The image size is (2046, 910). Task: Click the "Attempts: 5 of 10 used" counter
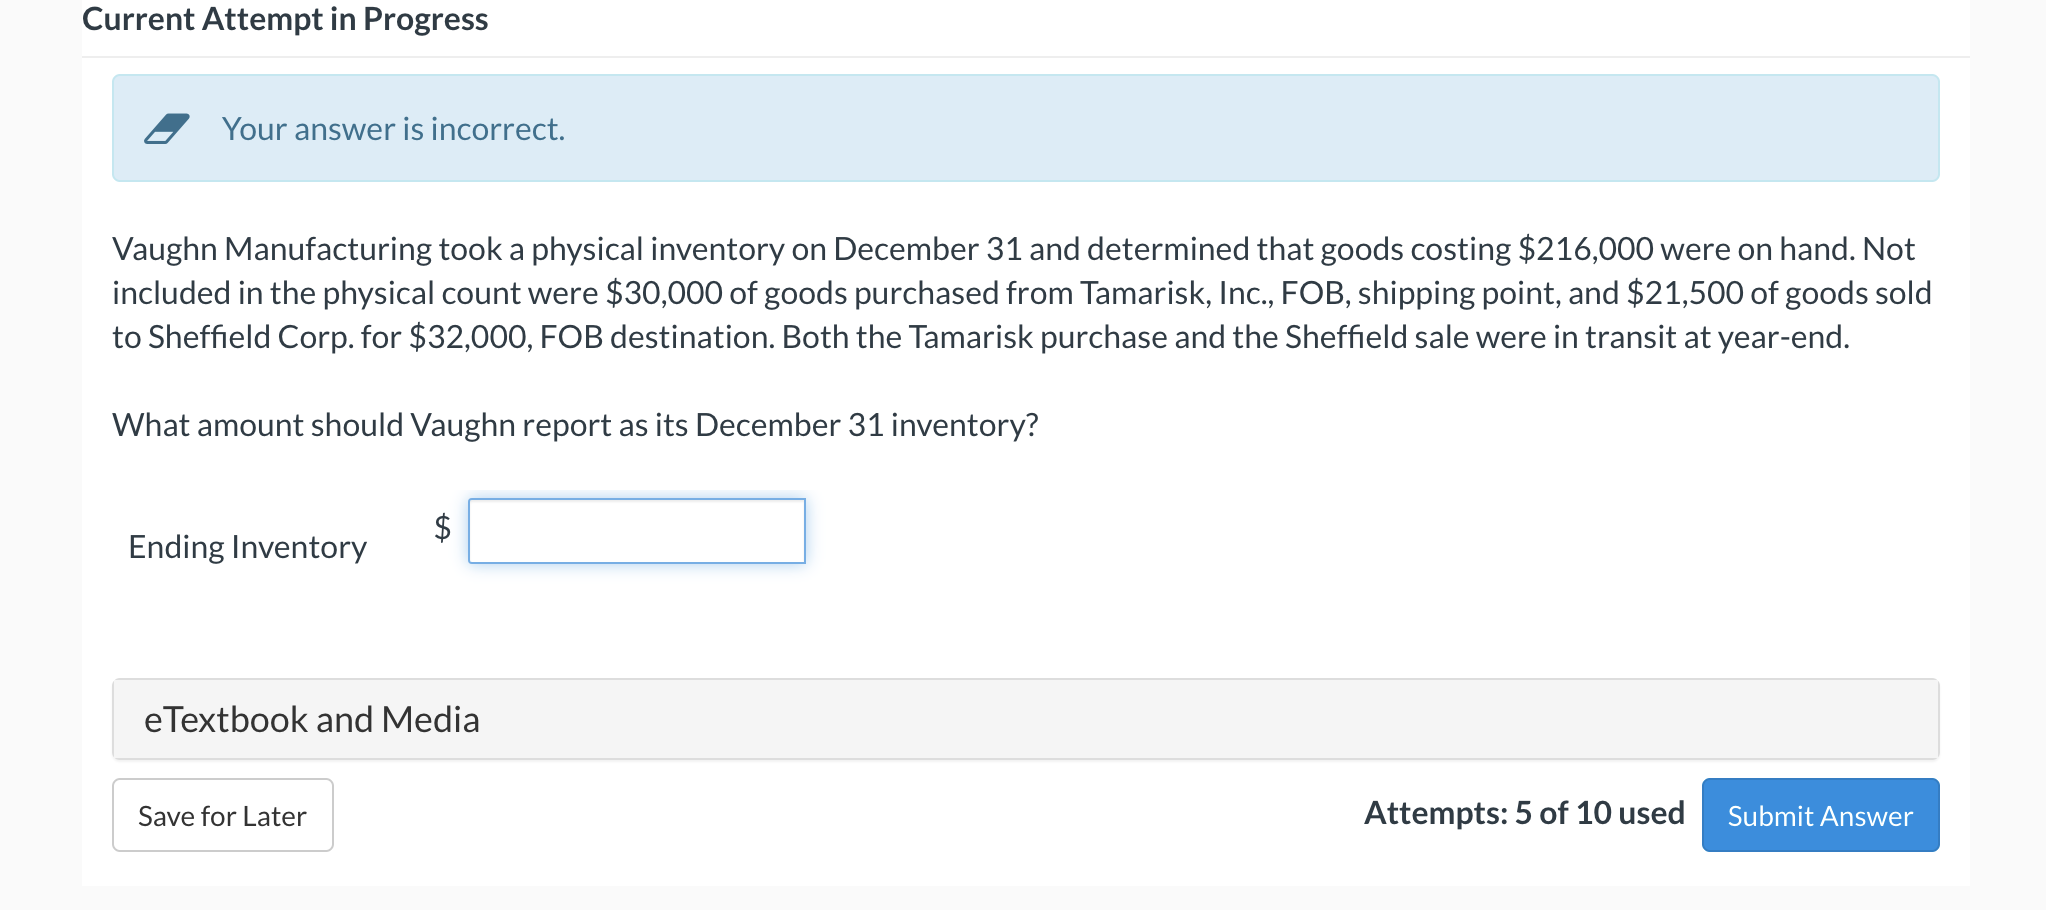click(1523, 813)
